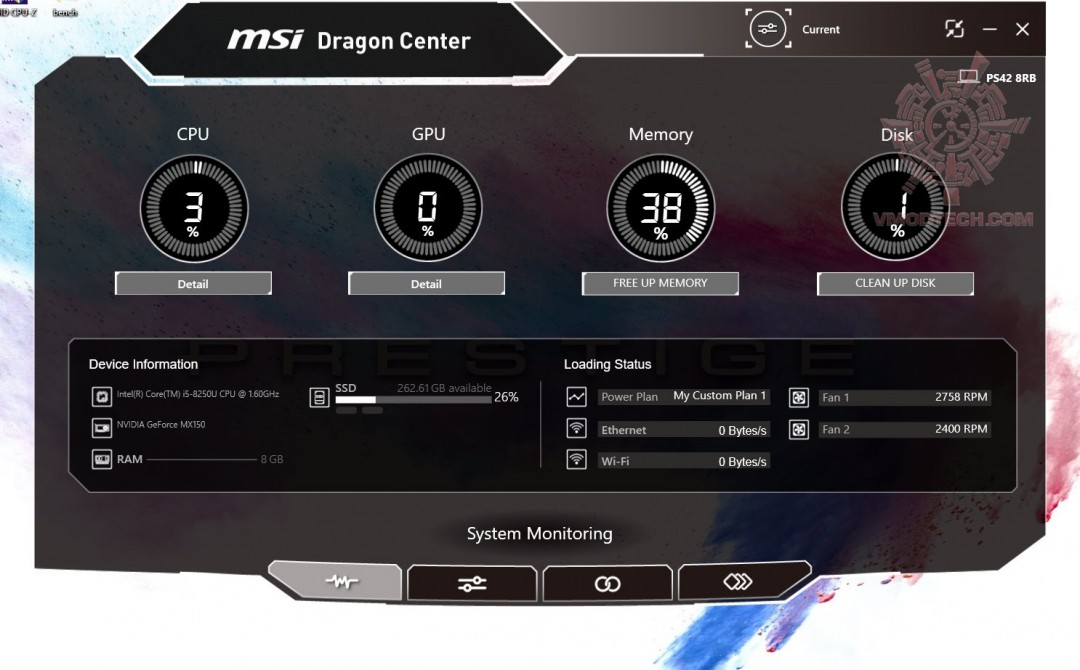Click the Disk usage gauge
This screenshot has height=670, width=1080.
point(895,207)
